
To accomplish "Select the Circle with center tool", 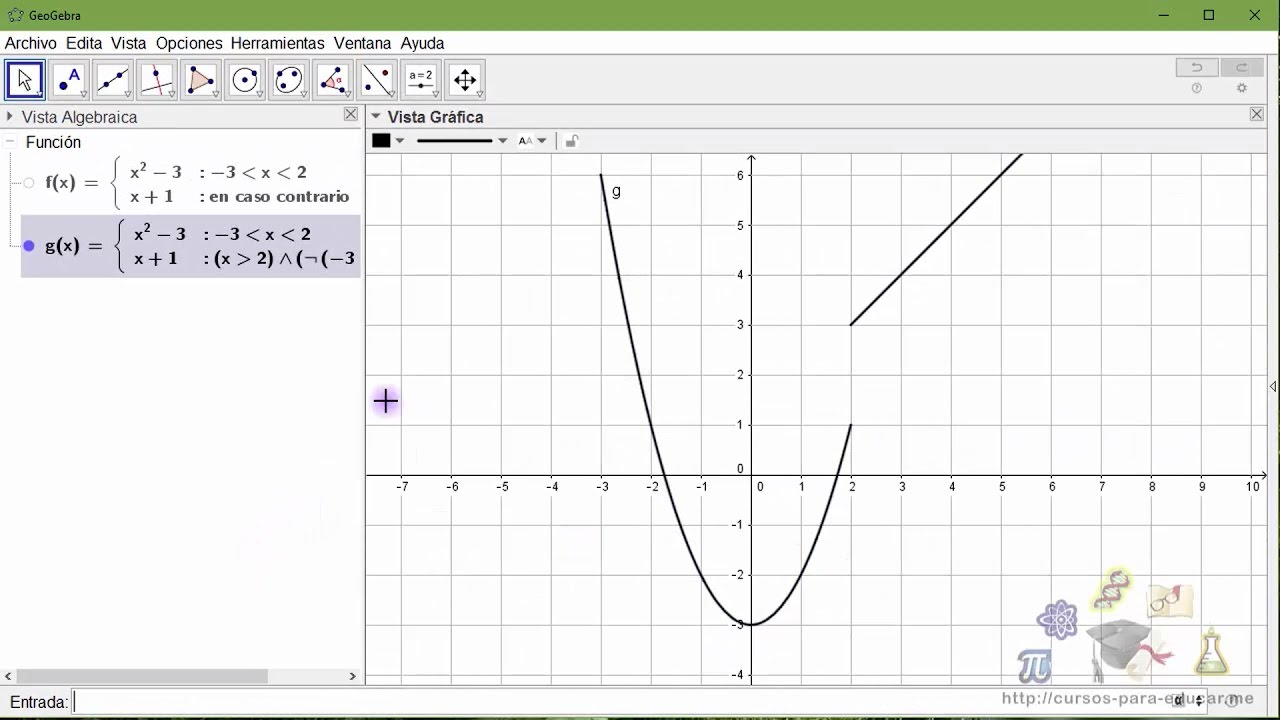I will pyautogui.click(x=245, y=80).
